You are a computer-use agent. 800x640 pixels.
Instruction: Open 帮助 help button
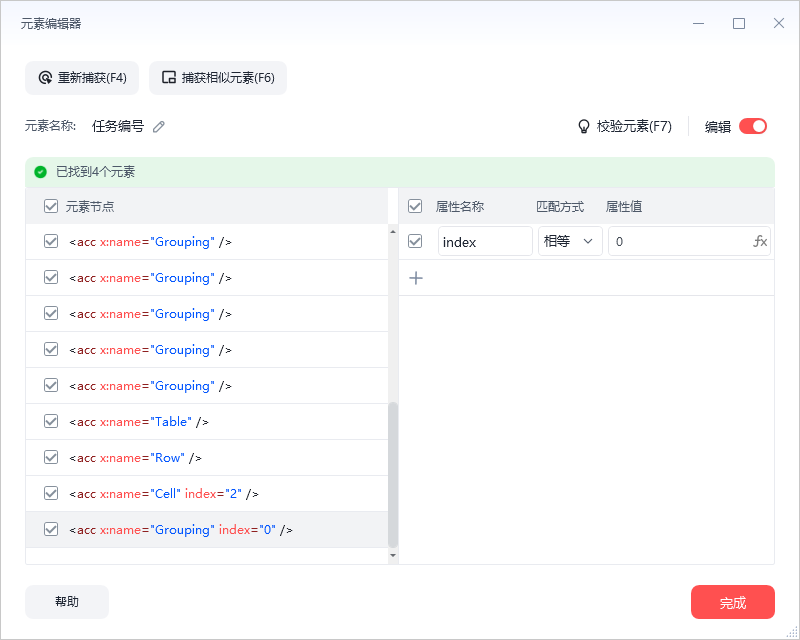(x=67, y=602)
